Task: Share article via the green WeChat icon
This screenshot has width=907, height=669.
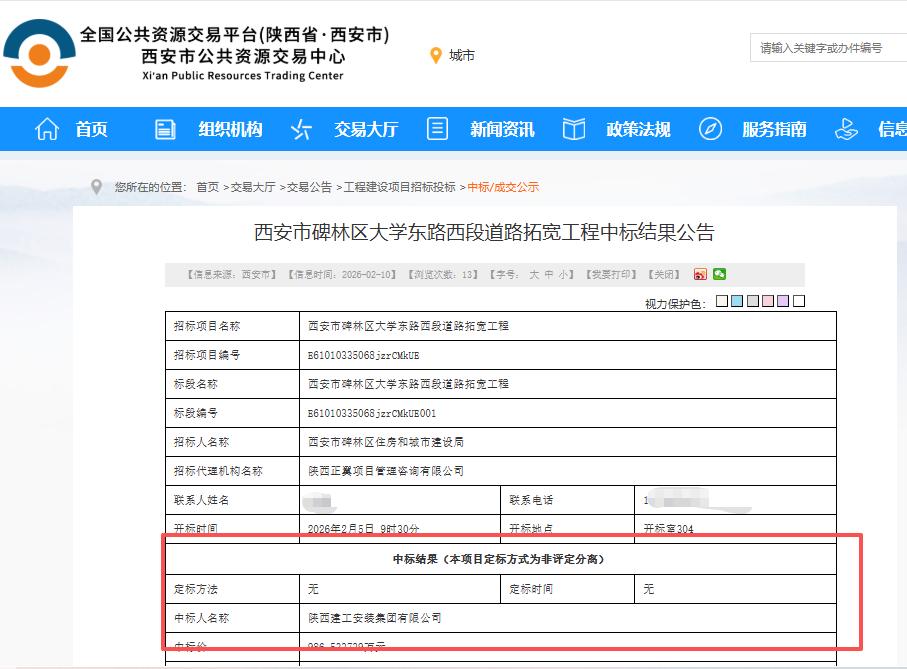Action: point(720,274)
